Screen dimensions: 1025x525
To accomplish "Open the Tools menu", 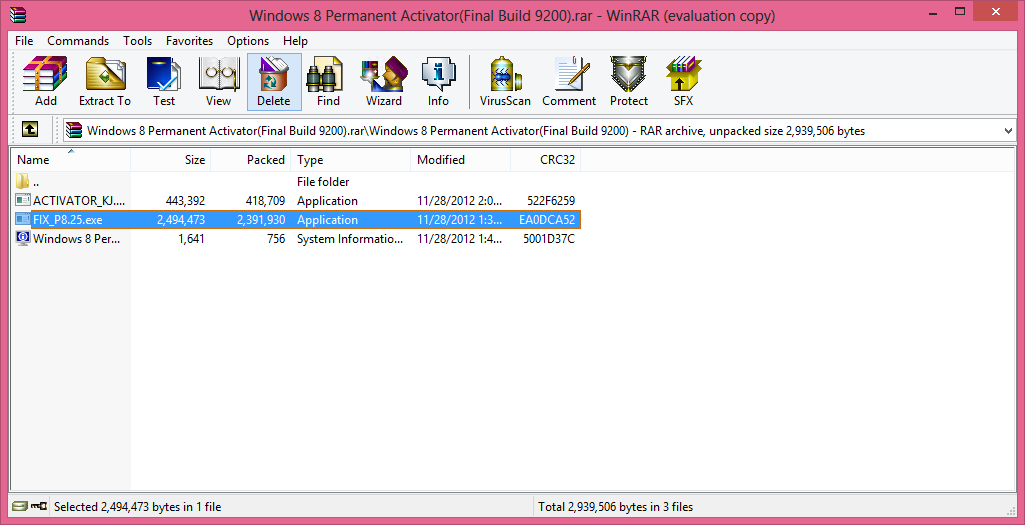I will click(x=137, y=41).
